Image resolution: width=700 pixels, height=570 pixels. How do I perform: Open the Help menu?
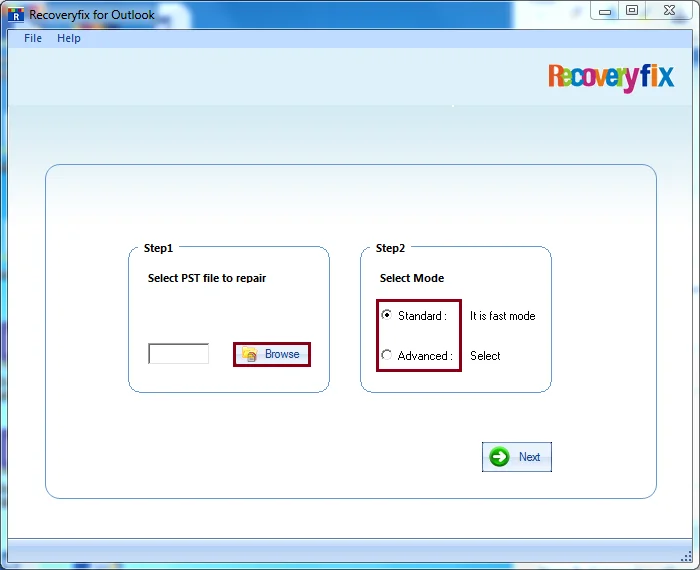(x=69, y=38)
